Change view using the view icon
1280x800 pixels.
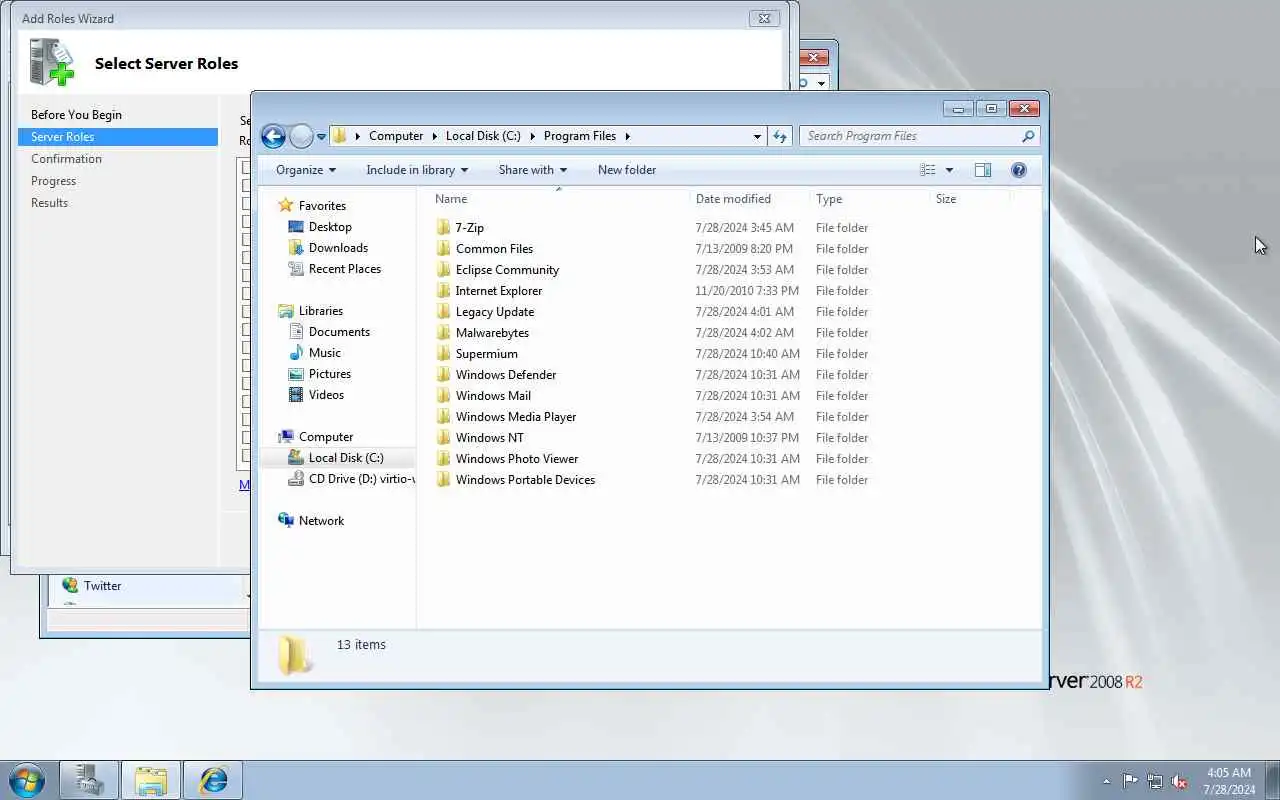(928, 170)
